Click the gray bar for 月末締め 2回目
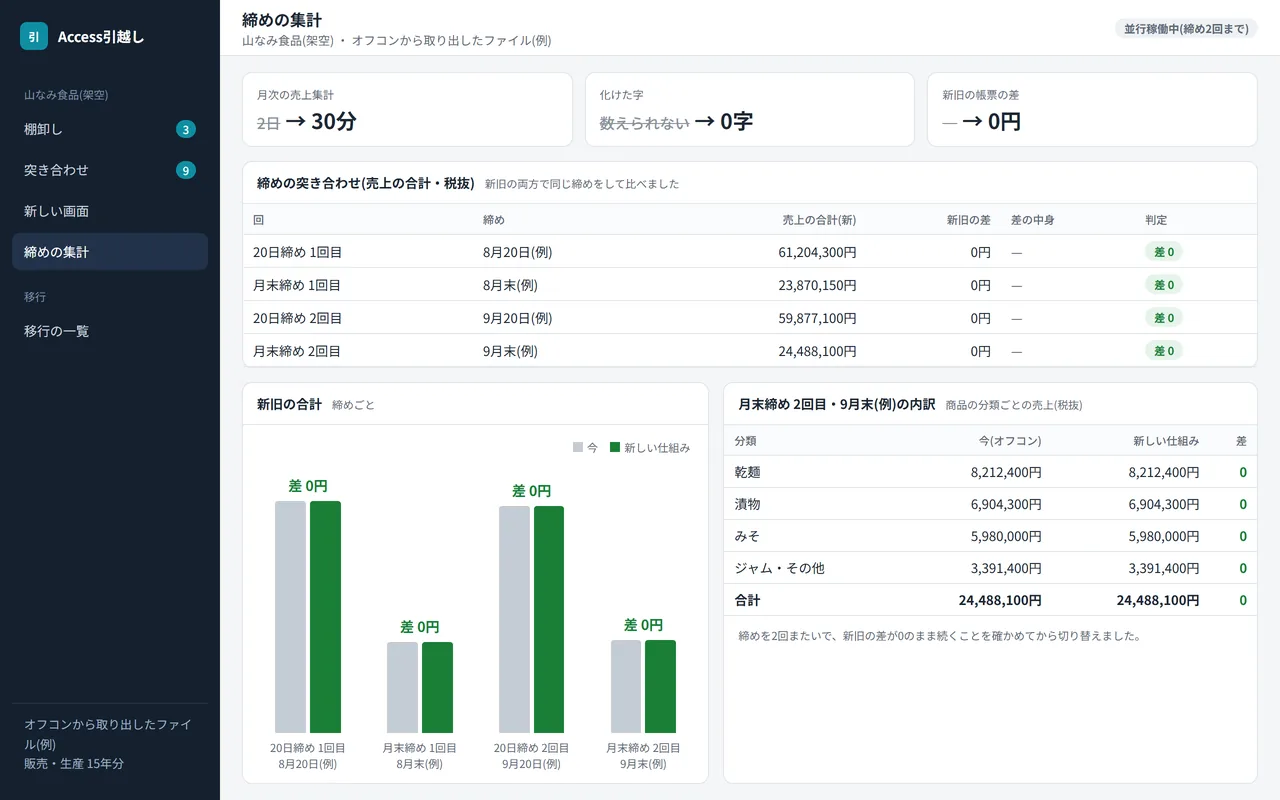 tap(626, 687)
